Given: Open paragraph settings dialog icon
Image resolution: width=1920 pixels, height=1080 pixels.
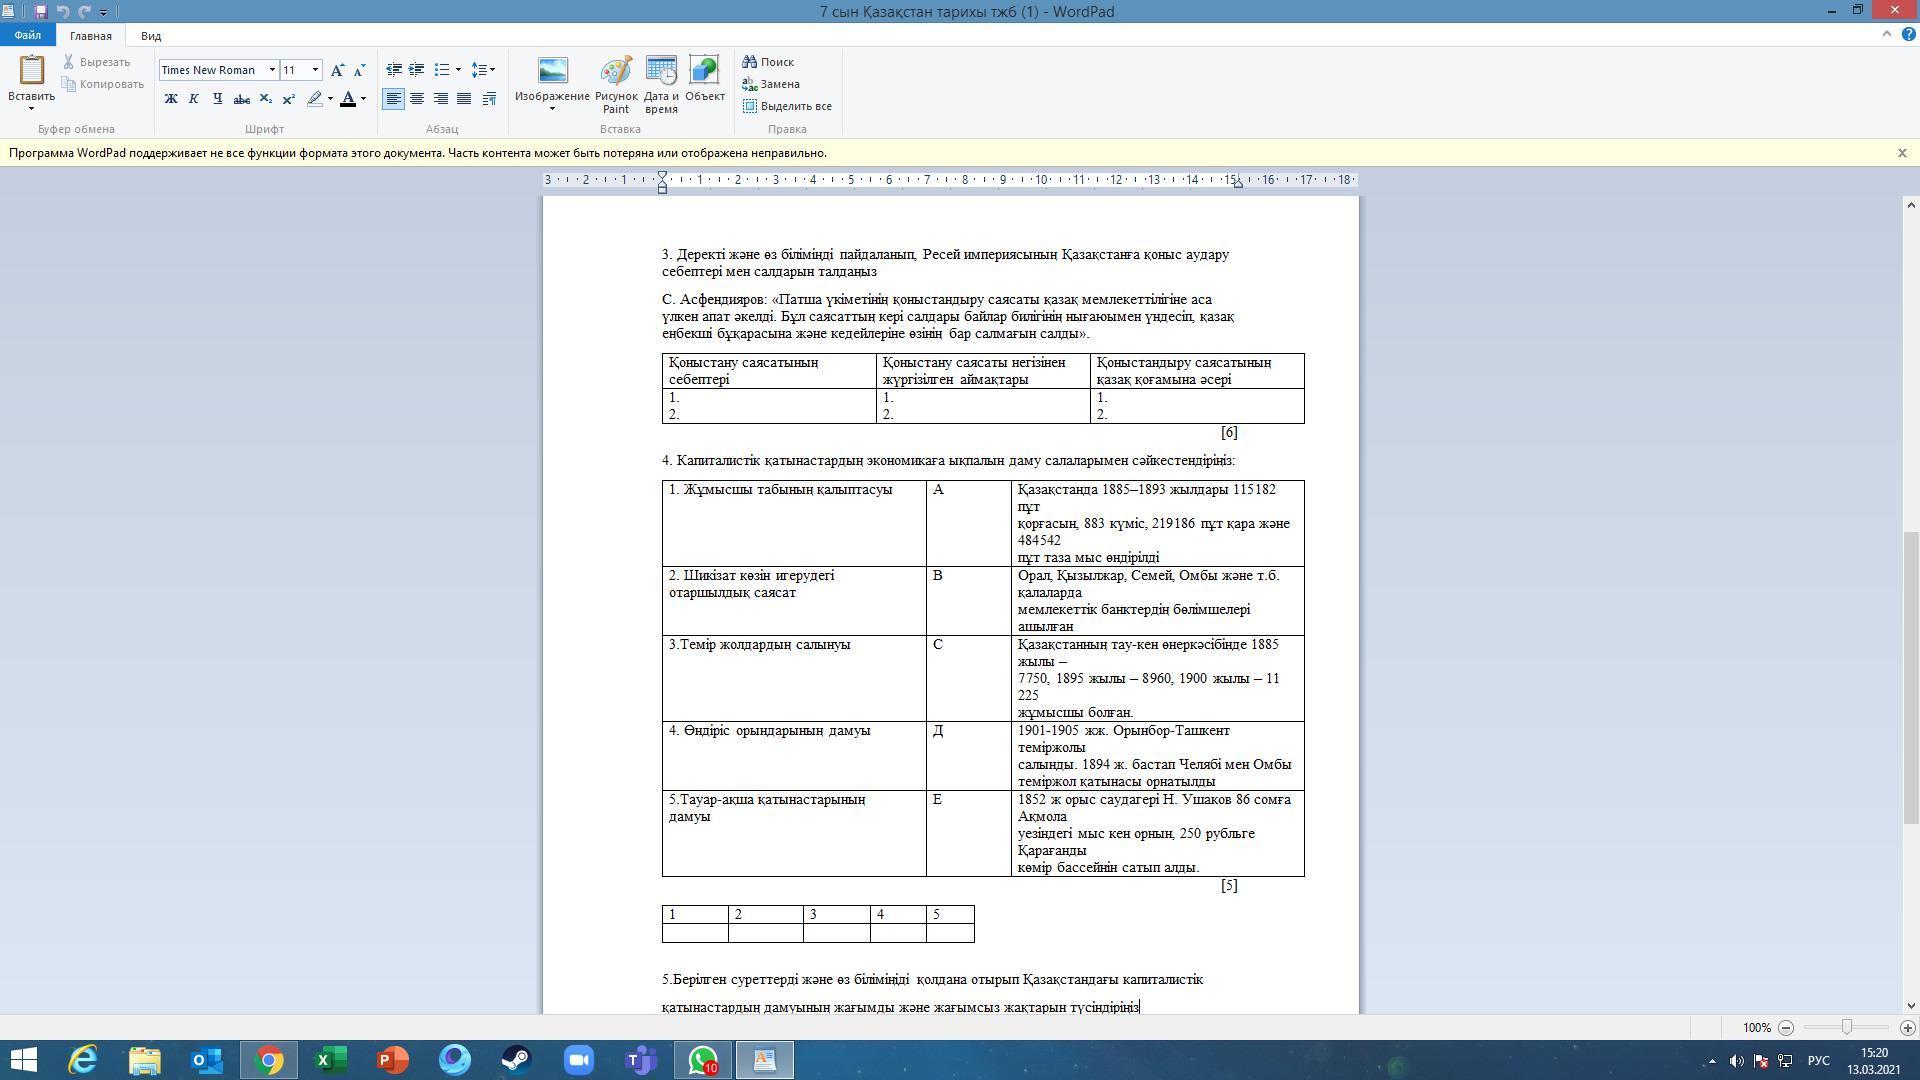Looking at the screenshot, I should click(x=489, y=99).
